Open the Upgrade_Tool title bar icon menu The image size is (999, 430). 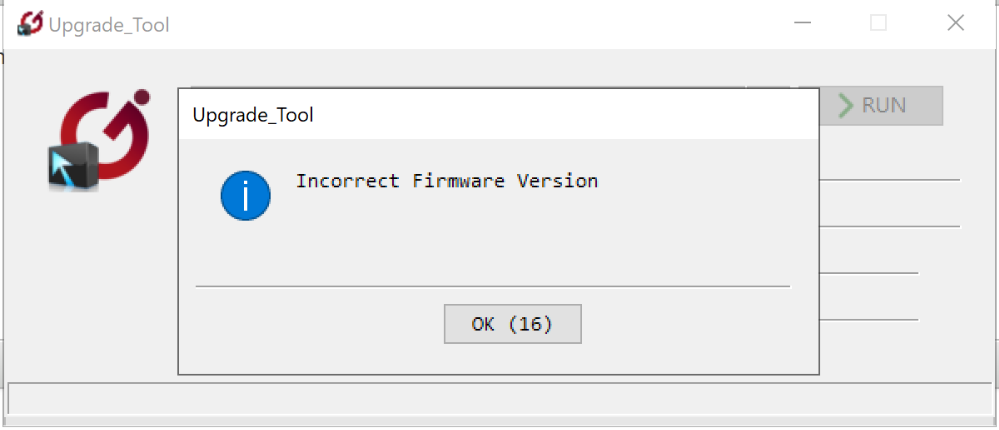pyautogui.click(x=30, y=25)
